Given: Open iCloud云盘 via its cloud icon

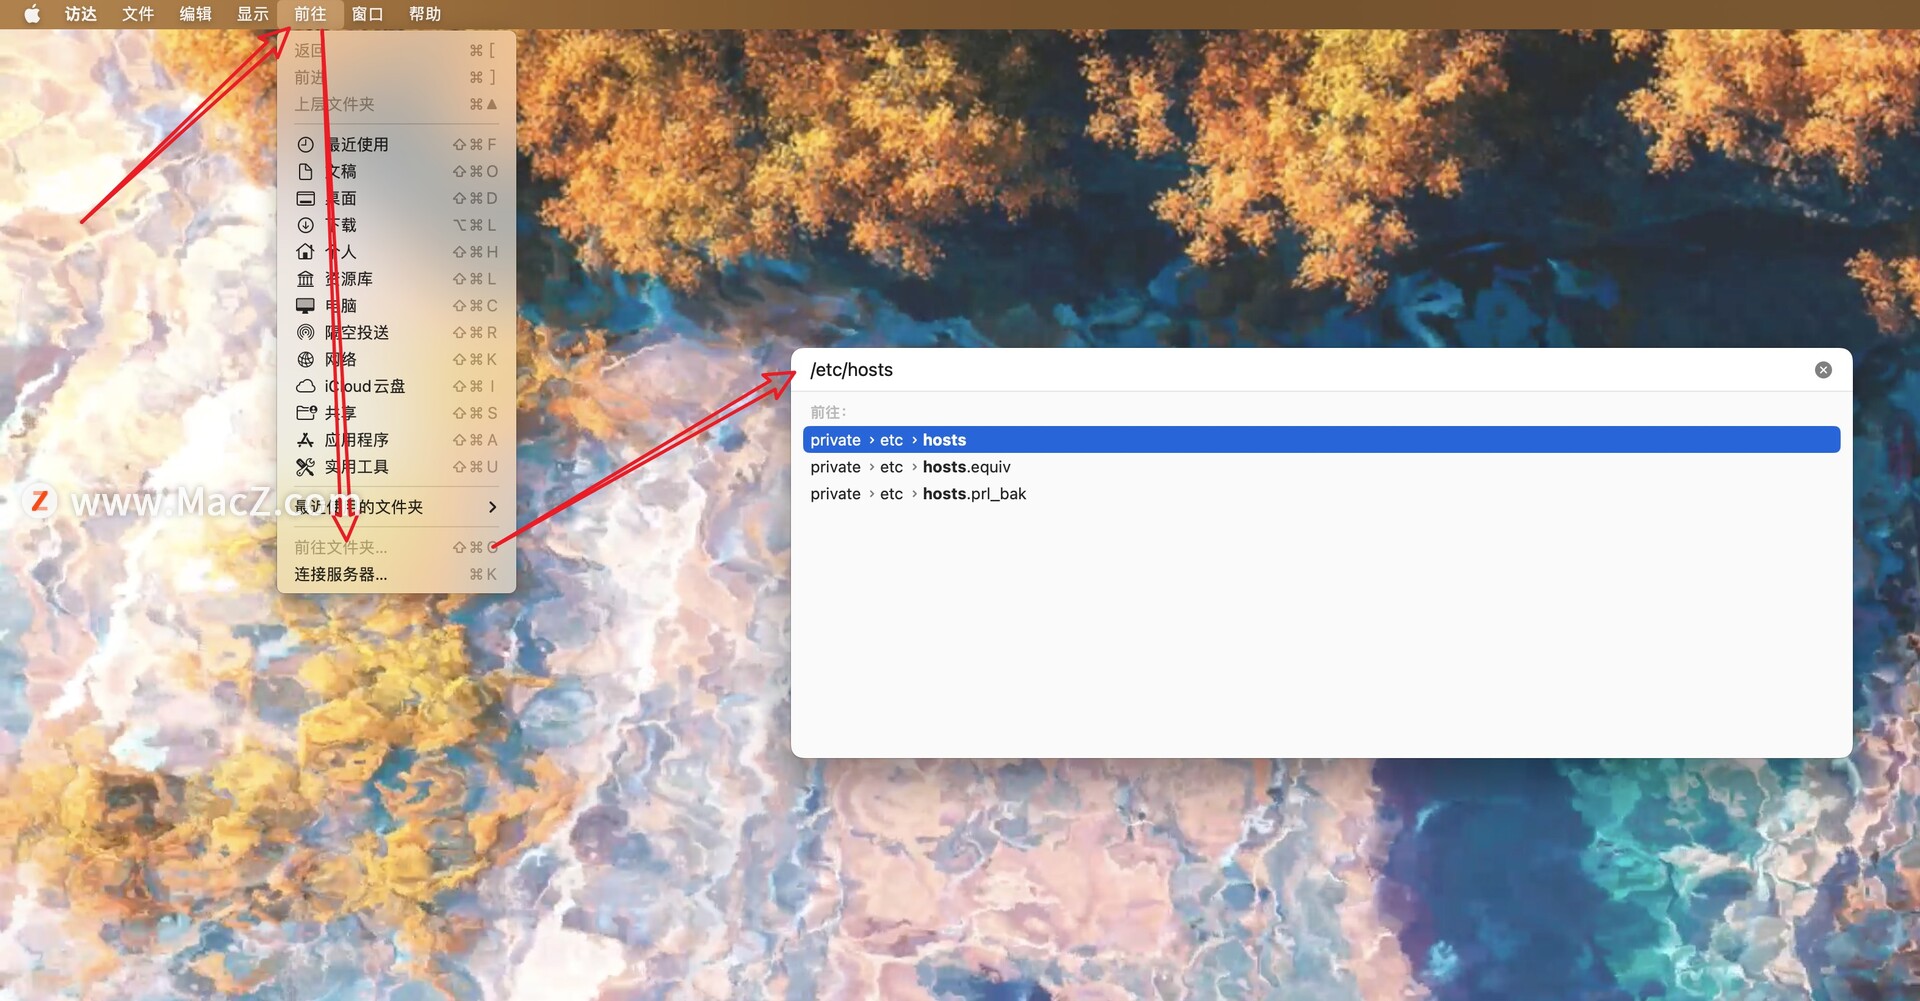Looking at the screenshot, I should pyautogui.click(x=306, y=386).
